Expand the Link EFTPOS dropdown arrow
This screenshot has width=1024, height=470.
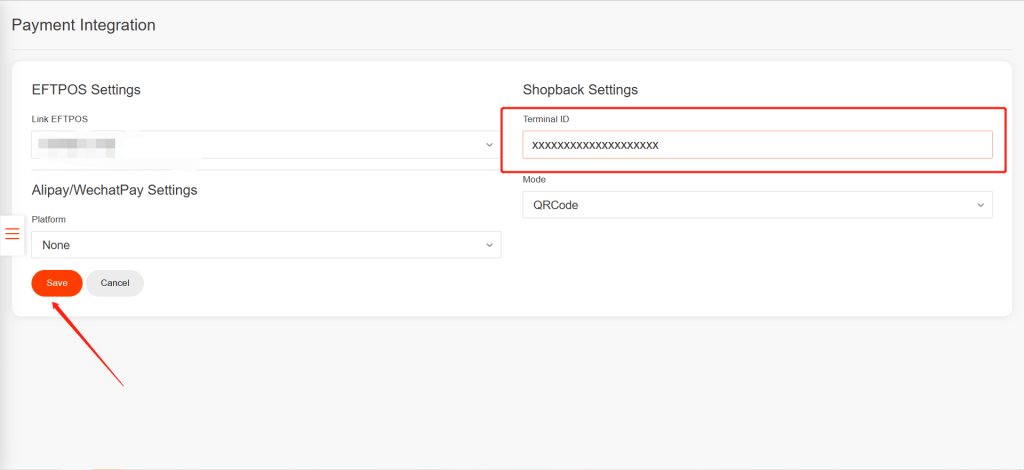click(x=489, y=145)
